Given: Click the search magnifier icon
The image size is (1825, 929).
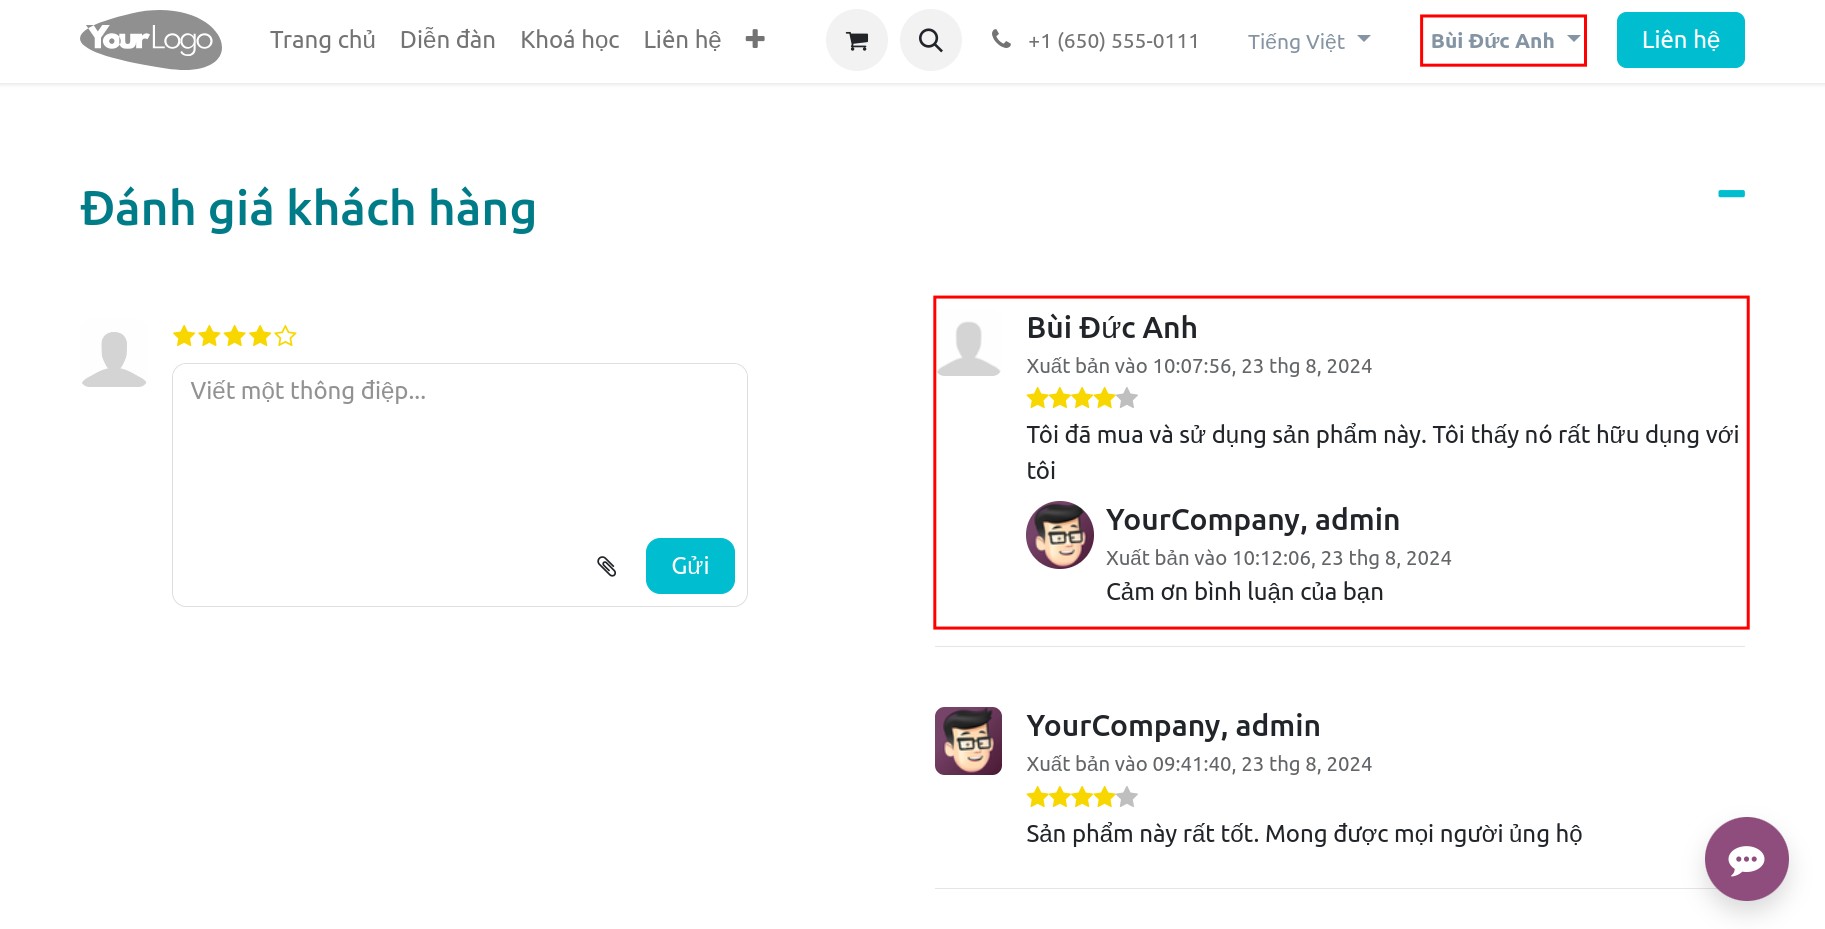Looking at the screenshot, I should click(x=931, y=41).
